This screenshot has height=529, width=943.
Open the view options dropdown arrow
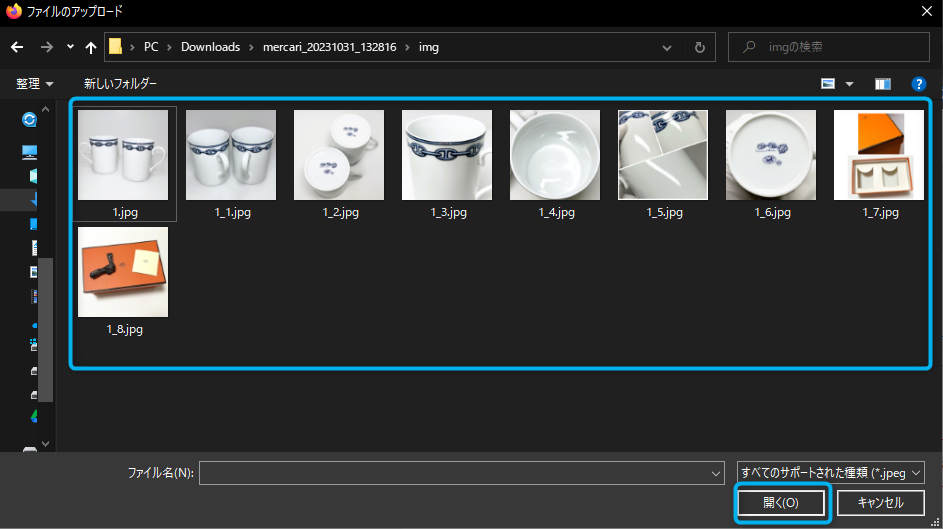tap(849, 84)
